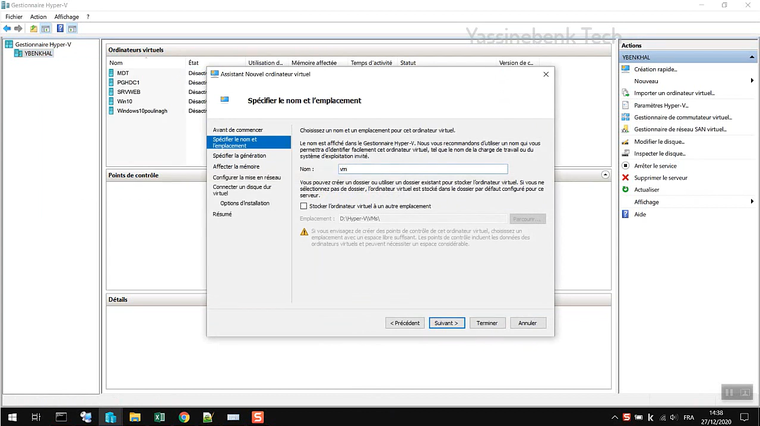The width and height of the screenshot is (760, 426).
Task: Go to Résumé step
Action: click(222, 214)
